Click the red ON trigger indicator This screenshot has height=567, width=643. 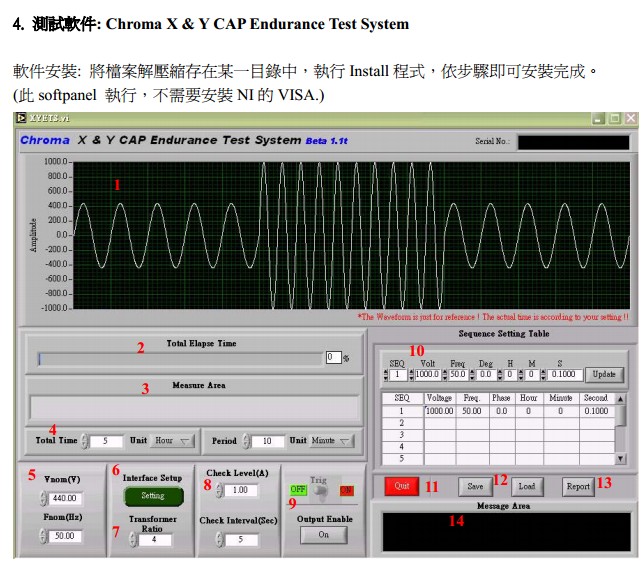[x=347, y=490]
